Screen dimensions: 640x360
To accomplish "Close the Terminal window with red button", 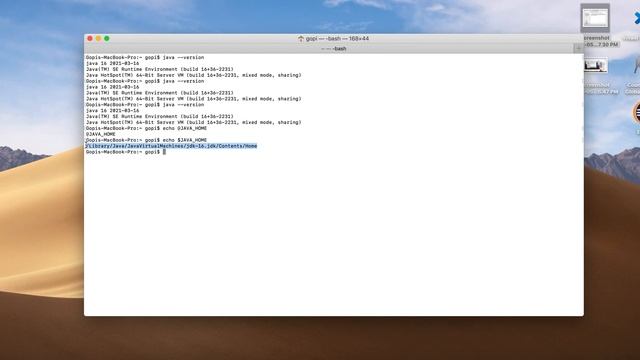I will click(90, 38).
